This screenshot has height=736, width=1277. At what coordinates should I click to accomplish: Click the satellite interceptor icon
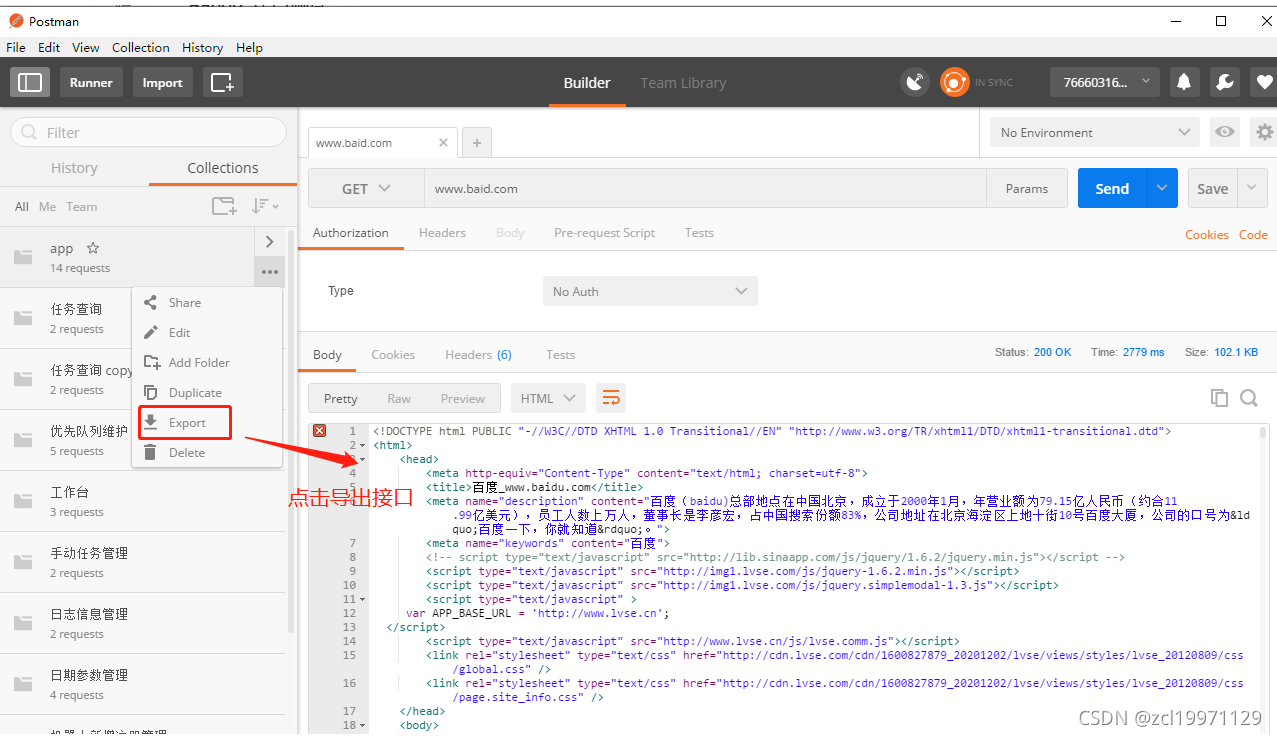click(x=915, y=82)
